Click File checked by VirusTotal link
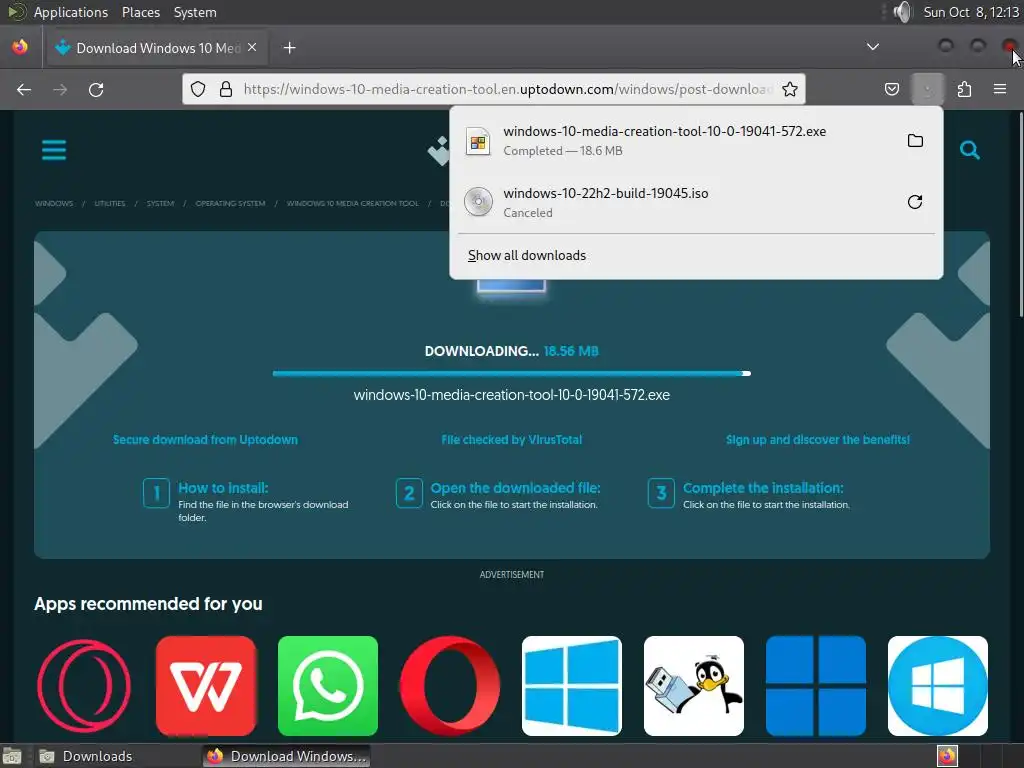This screenshot has width=1024, height=768. point(511,440)
